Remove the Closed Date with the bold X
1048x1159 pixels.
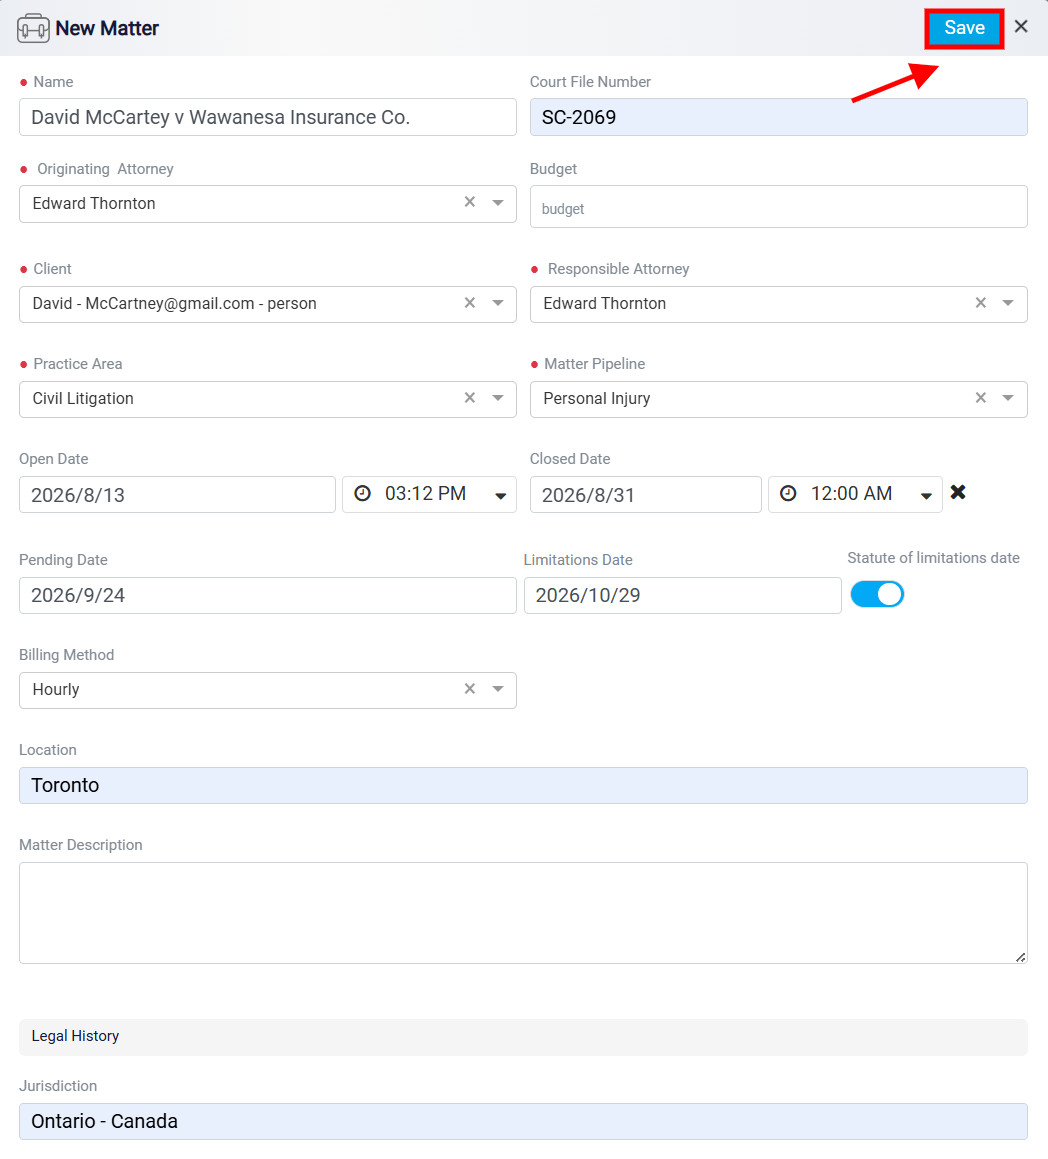click(958, 492)
